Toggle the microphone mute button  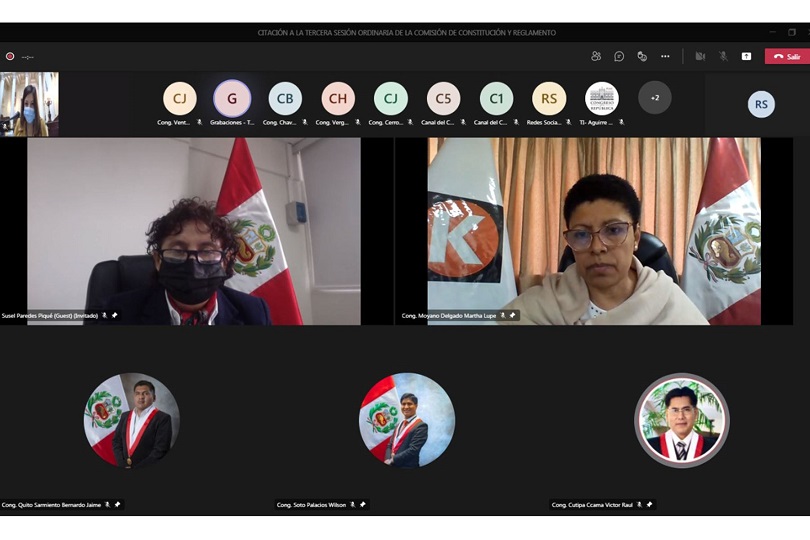coord(723,56)
